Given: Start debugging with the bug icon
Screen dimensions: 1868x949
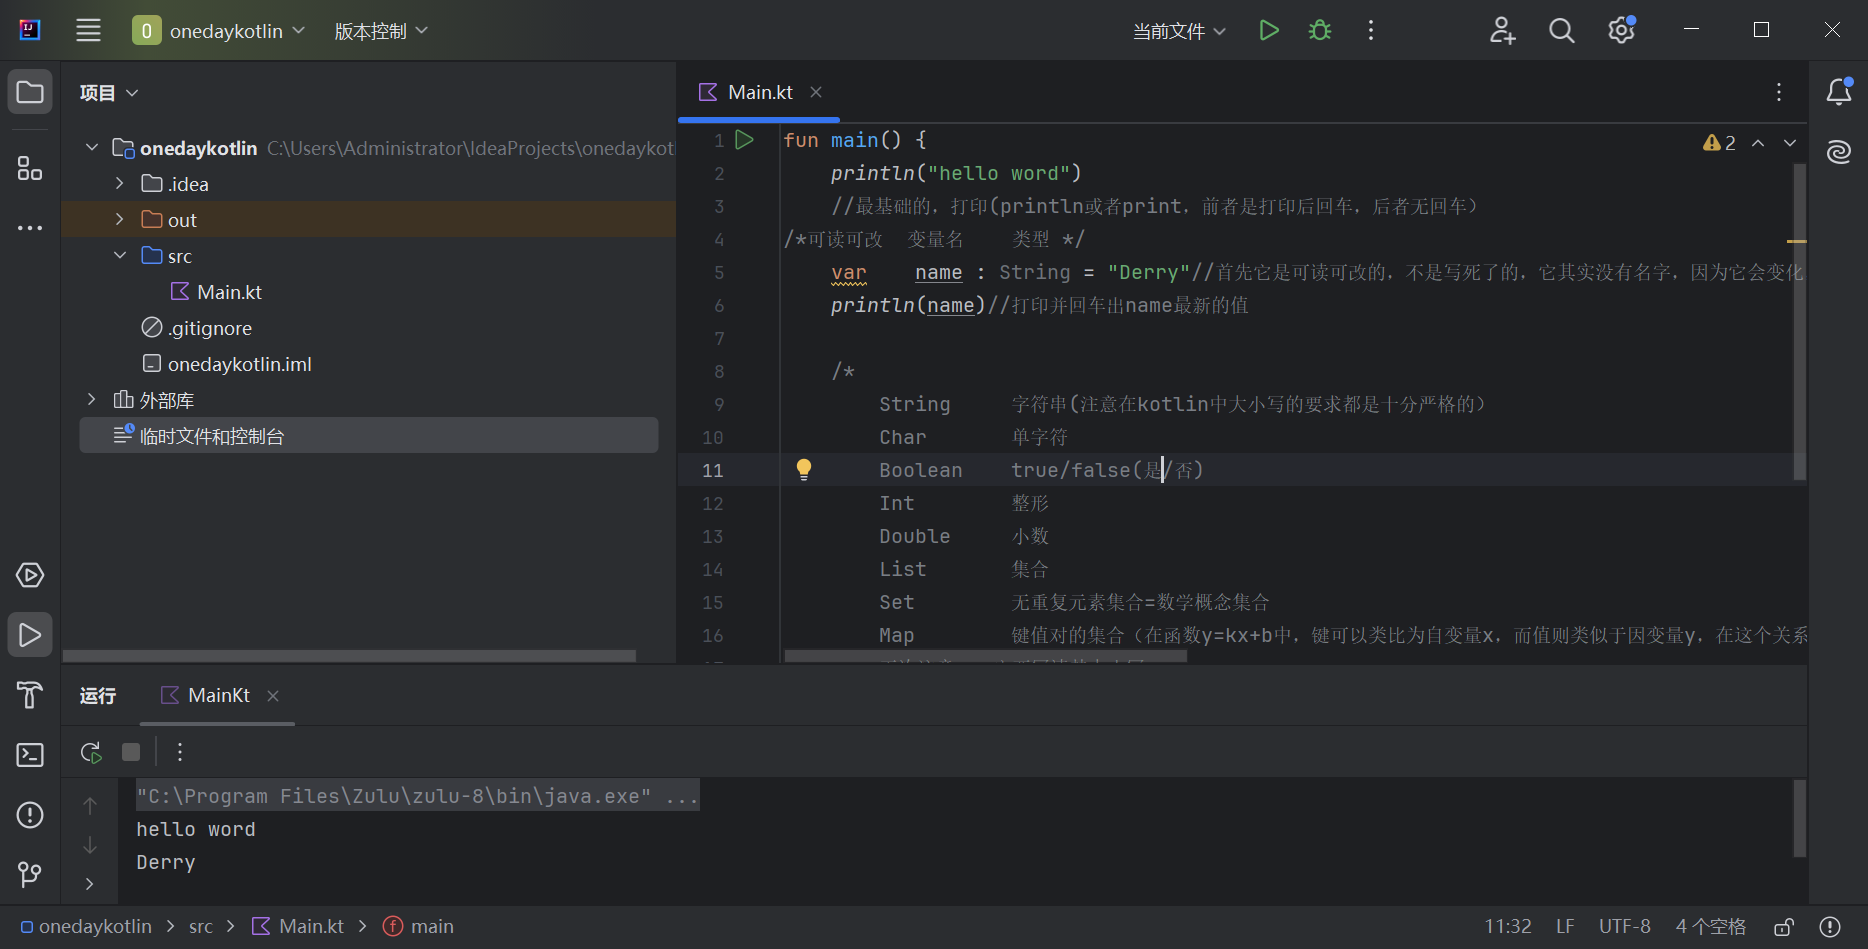Looking at the screenshot, I should tap(1320, 30).
